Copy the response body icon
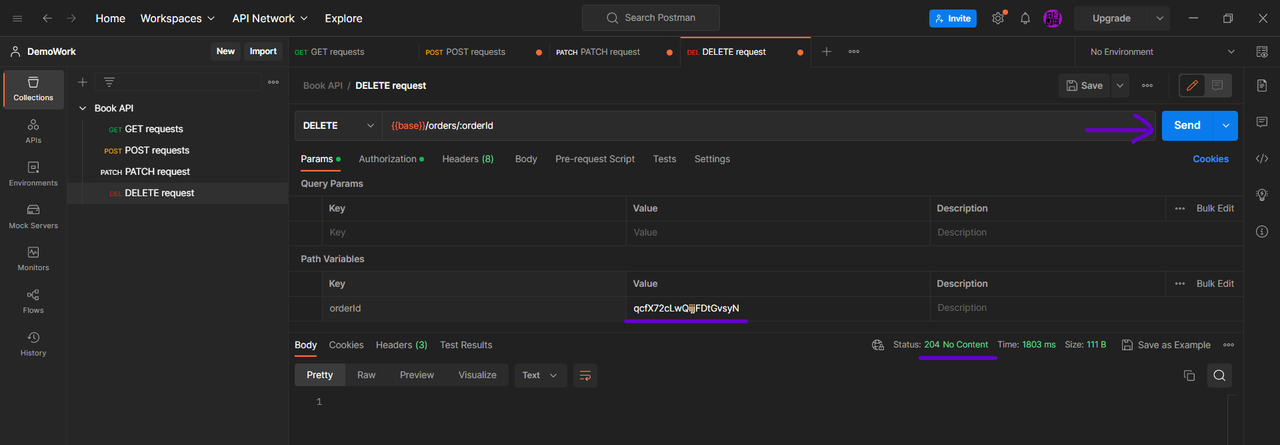Screen dimensions: 1280x445 coord(1189,375)
